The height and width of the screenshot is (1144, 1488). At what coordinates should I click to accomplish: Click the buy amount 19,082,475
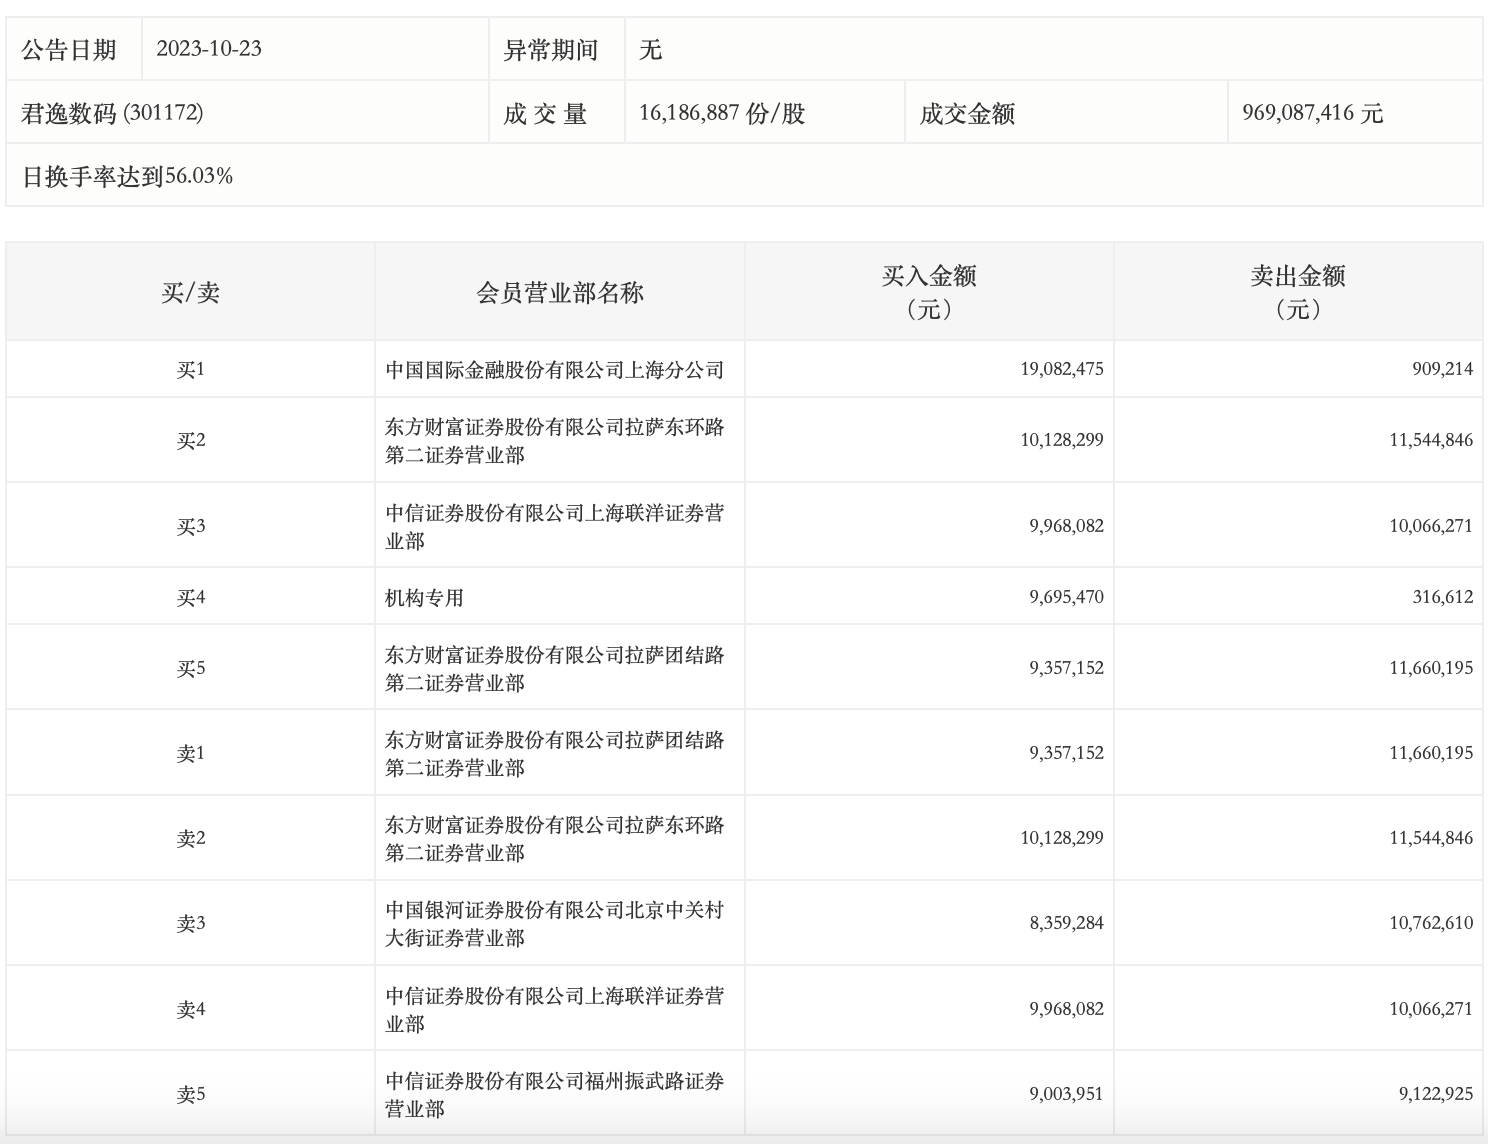pos(1062,369)
